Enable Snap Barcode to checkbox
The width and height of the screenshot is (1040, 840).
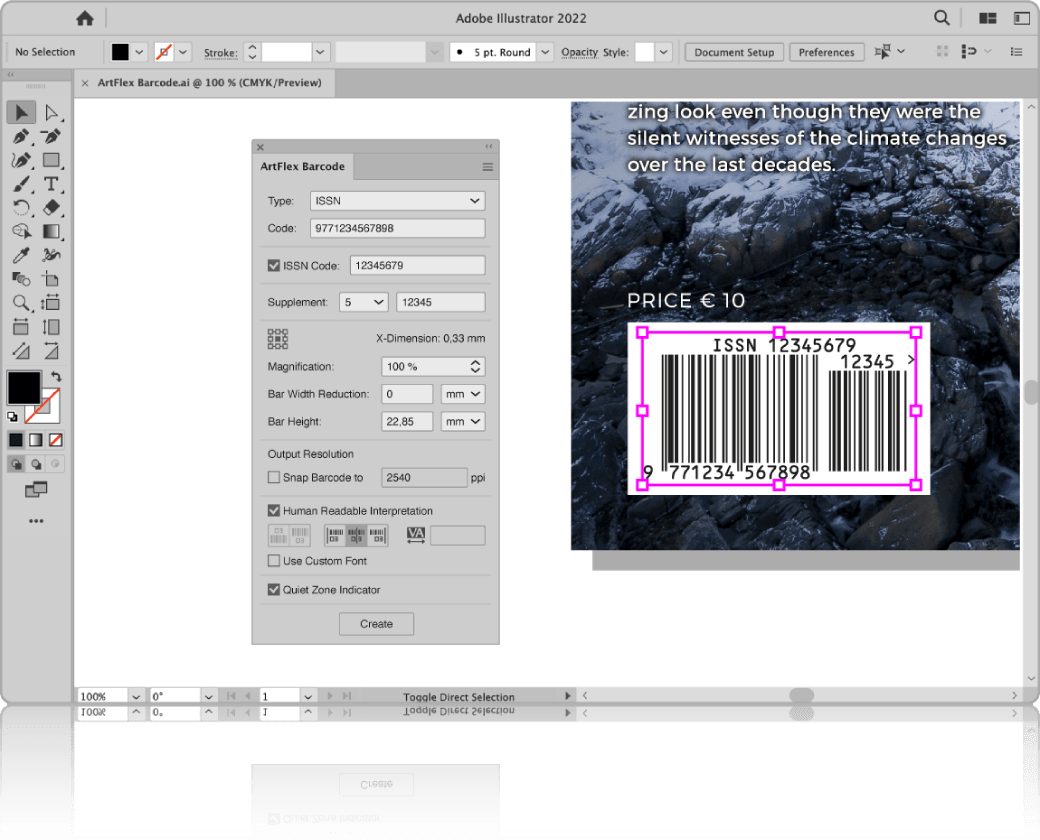[x=274, y=478]
